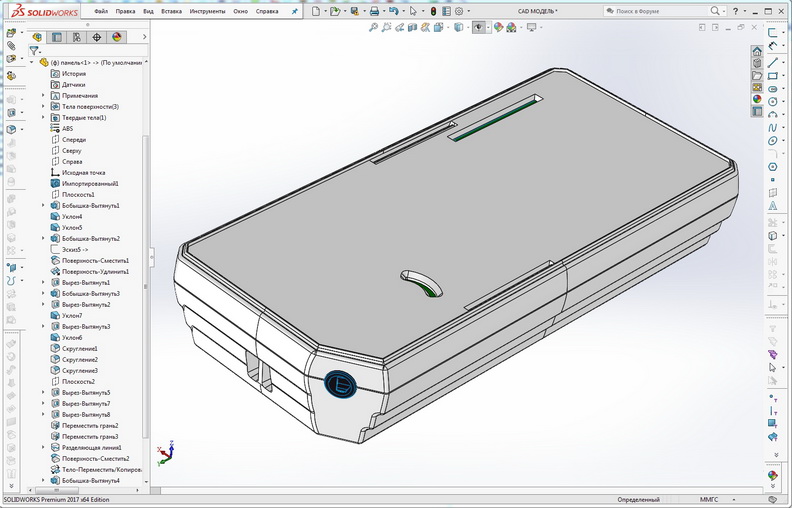The image size is (792, 508).
Task: Expand Вырез-Вытянуть1 feature
Action: [43, 283]
